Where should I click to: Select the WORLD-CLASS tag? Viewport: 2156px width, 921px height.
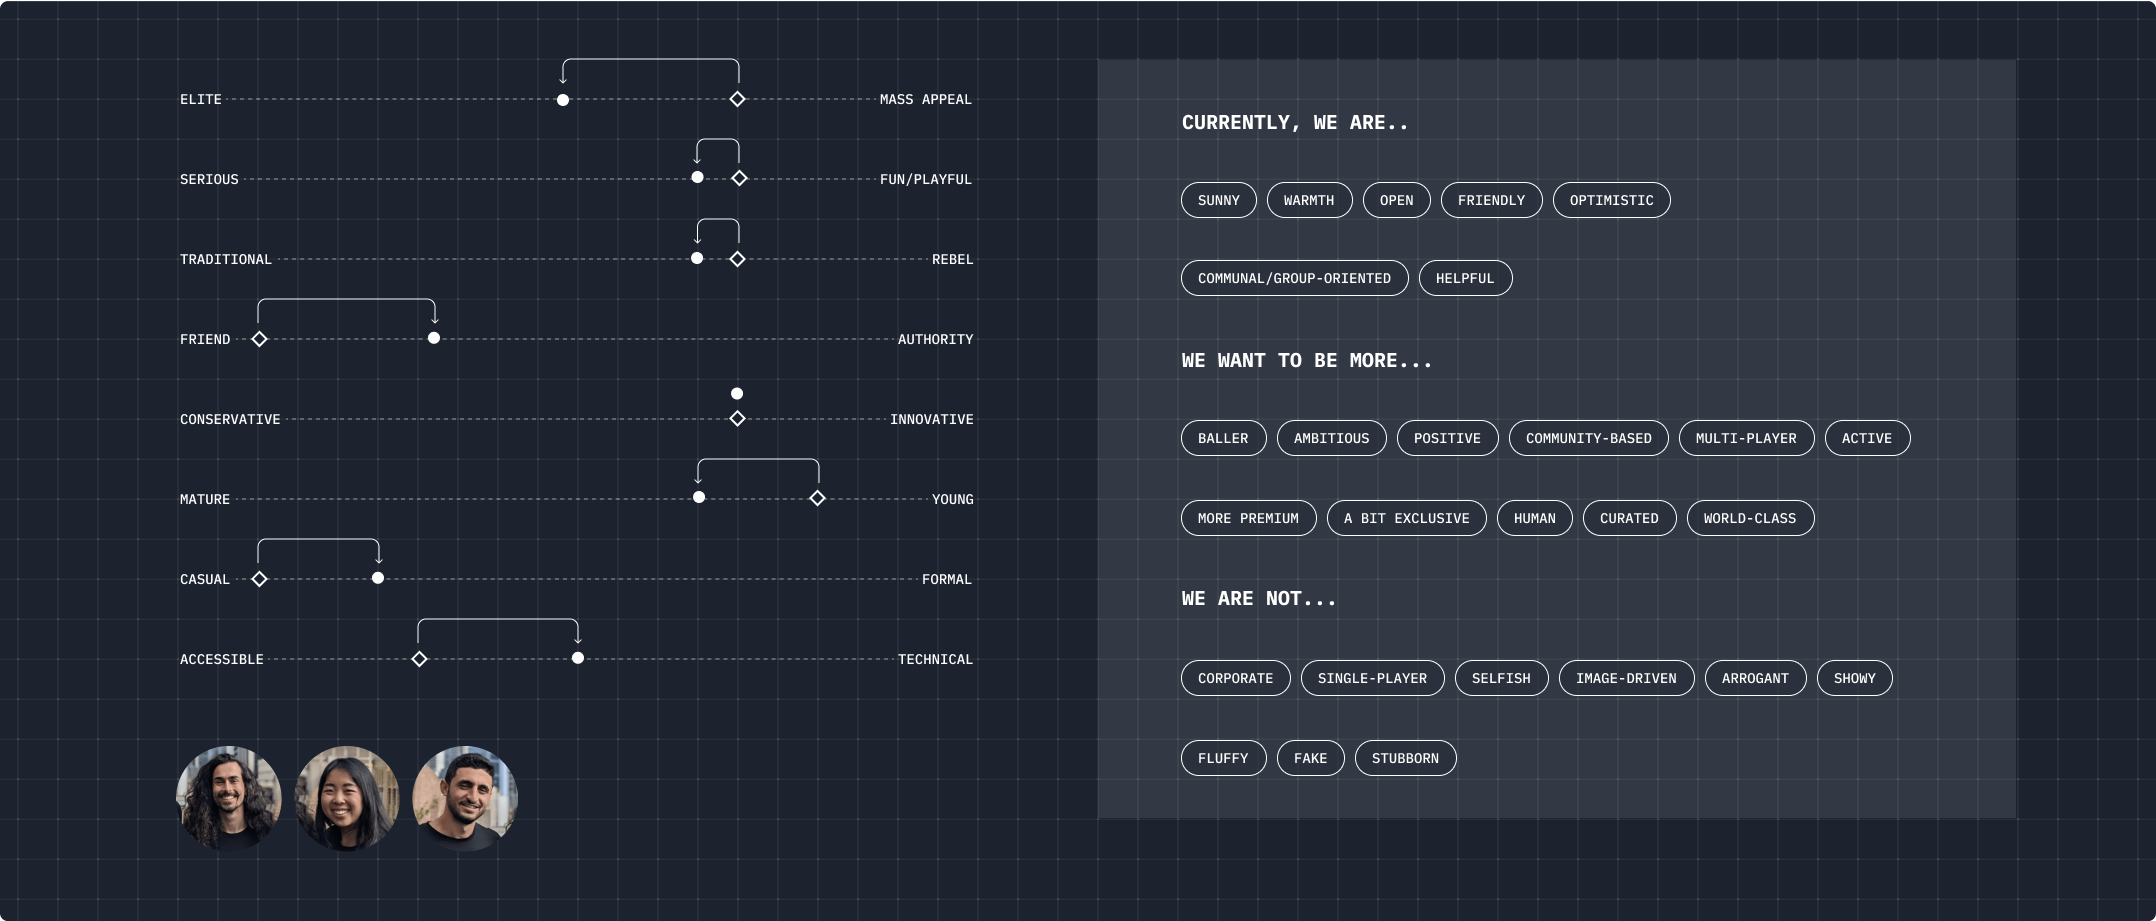coord(1750,518)
